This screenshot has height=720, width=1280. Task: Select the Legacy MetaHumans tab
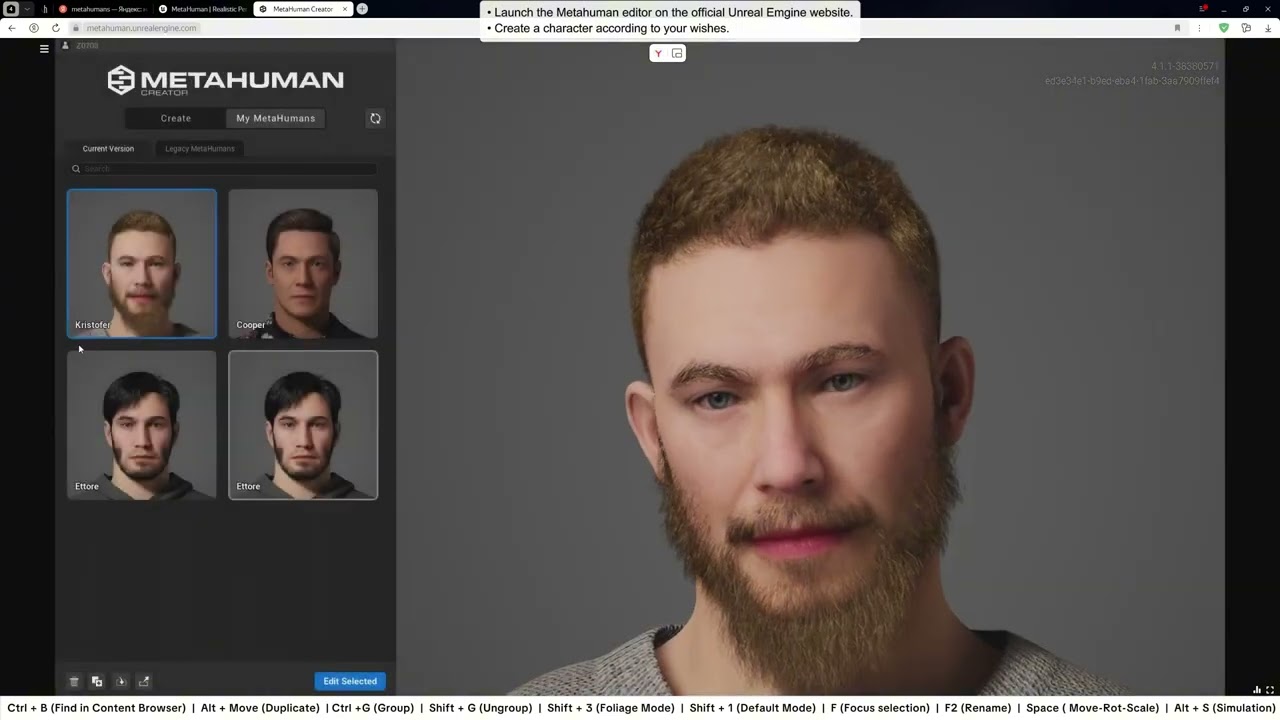[200, 148]
